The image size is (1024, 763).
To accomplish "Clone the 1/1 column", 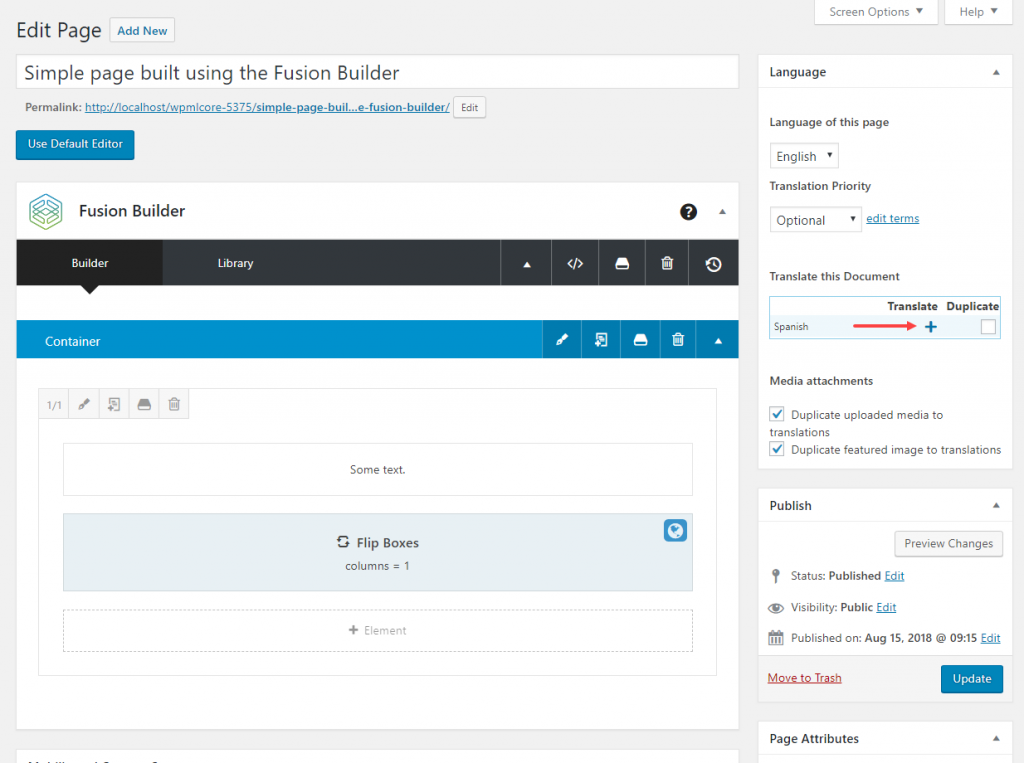I will click(114, 404).
